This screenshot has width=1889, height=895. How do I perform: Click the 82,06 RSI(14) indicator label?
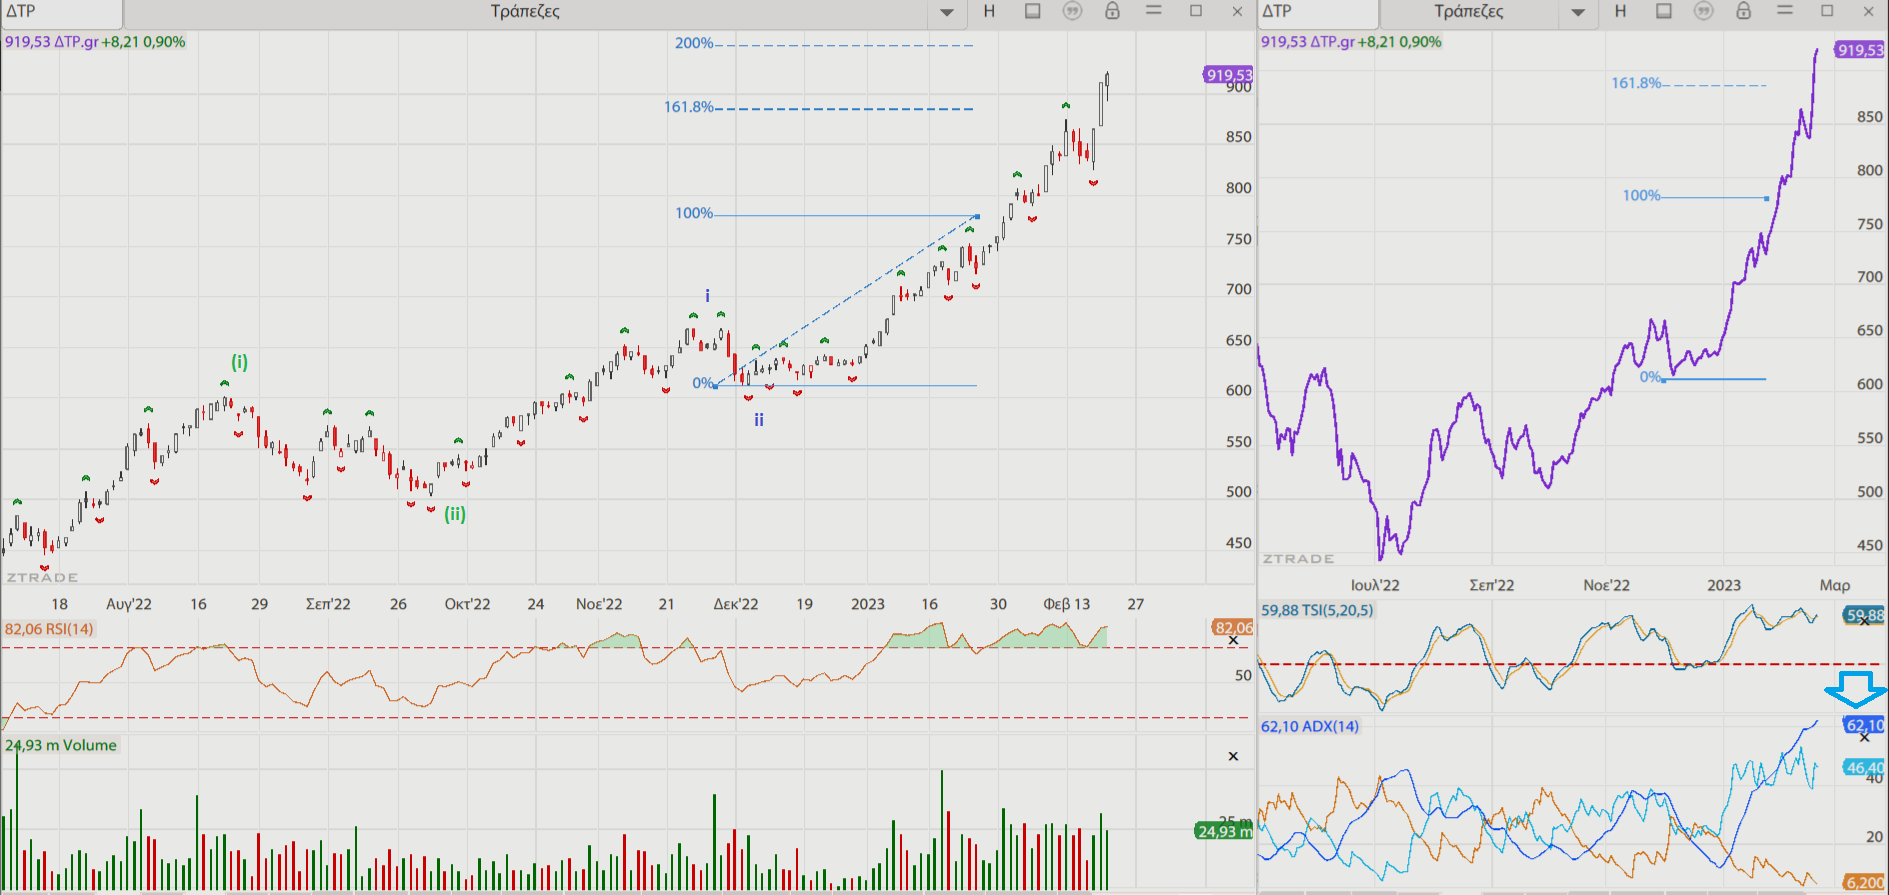(49, 629)
